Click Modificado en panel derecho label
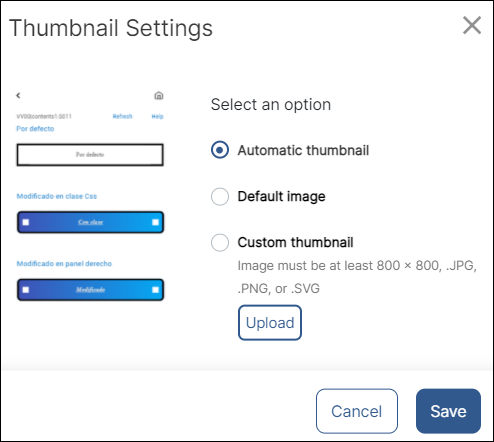494x442 pixels. click(64, 264)
